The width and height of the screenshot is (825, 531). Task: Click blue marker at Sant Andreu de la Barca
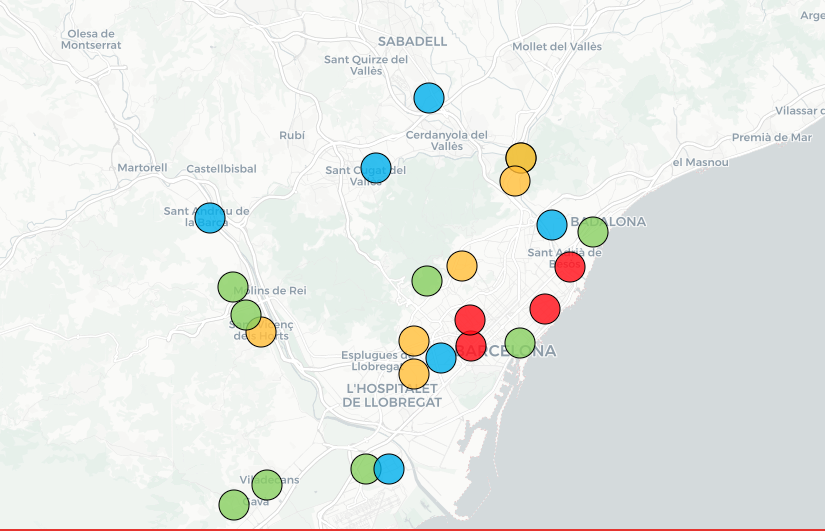[210, 217]
